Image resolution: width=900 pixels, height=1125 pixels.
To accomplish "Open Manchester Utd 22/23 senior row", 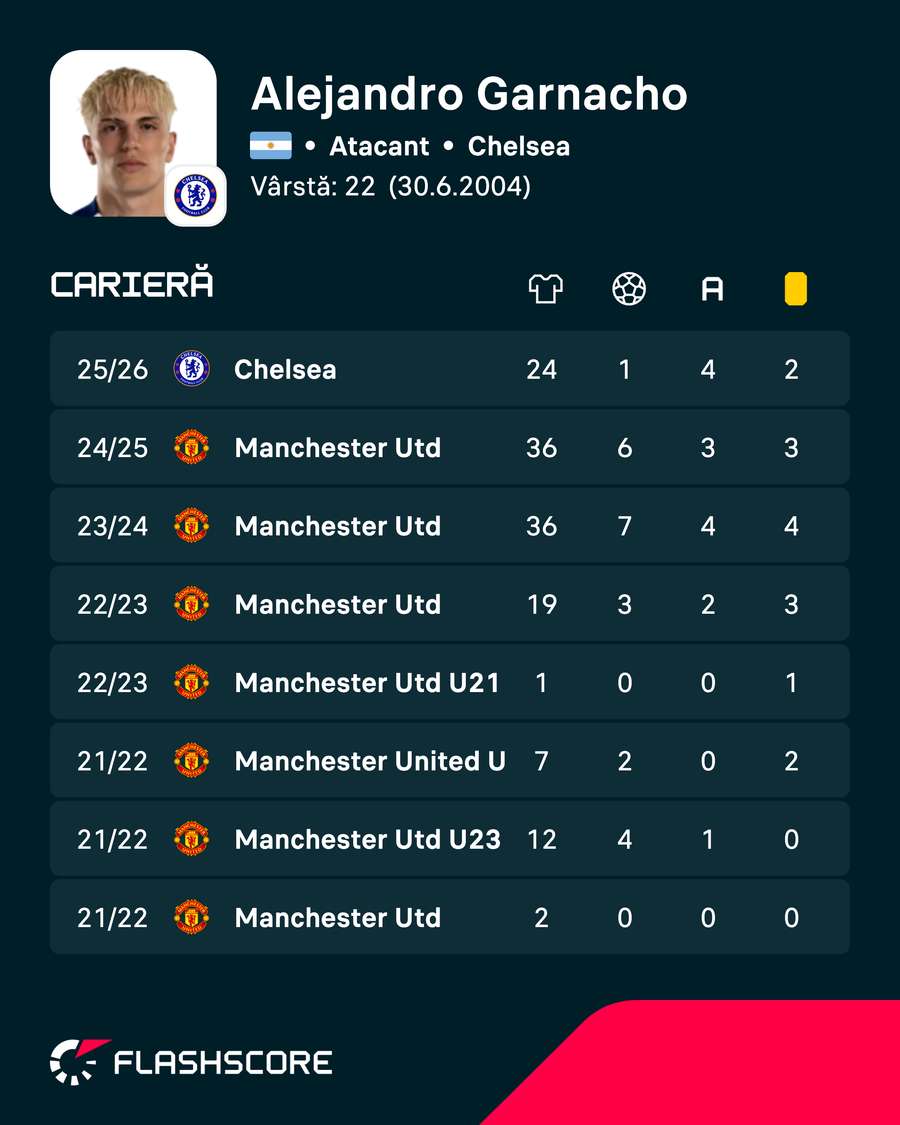I will [x=449, y=603].
